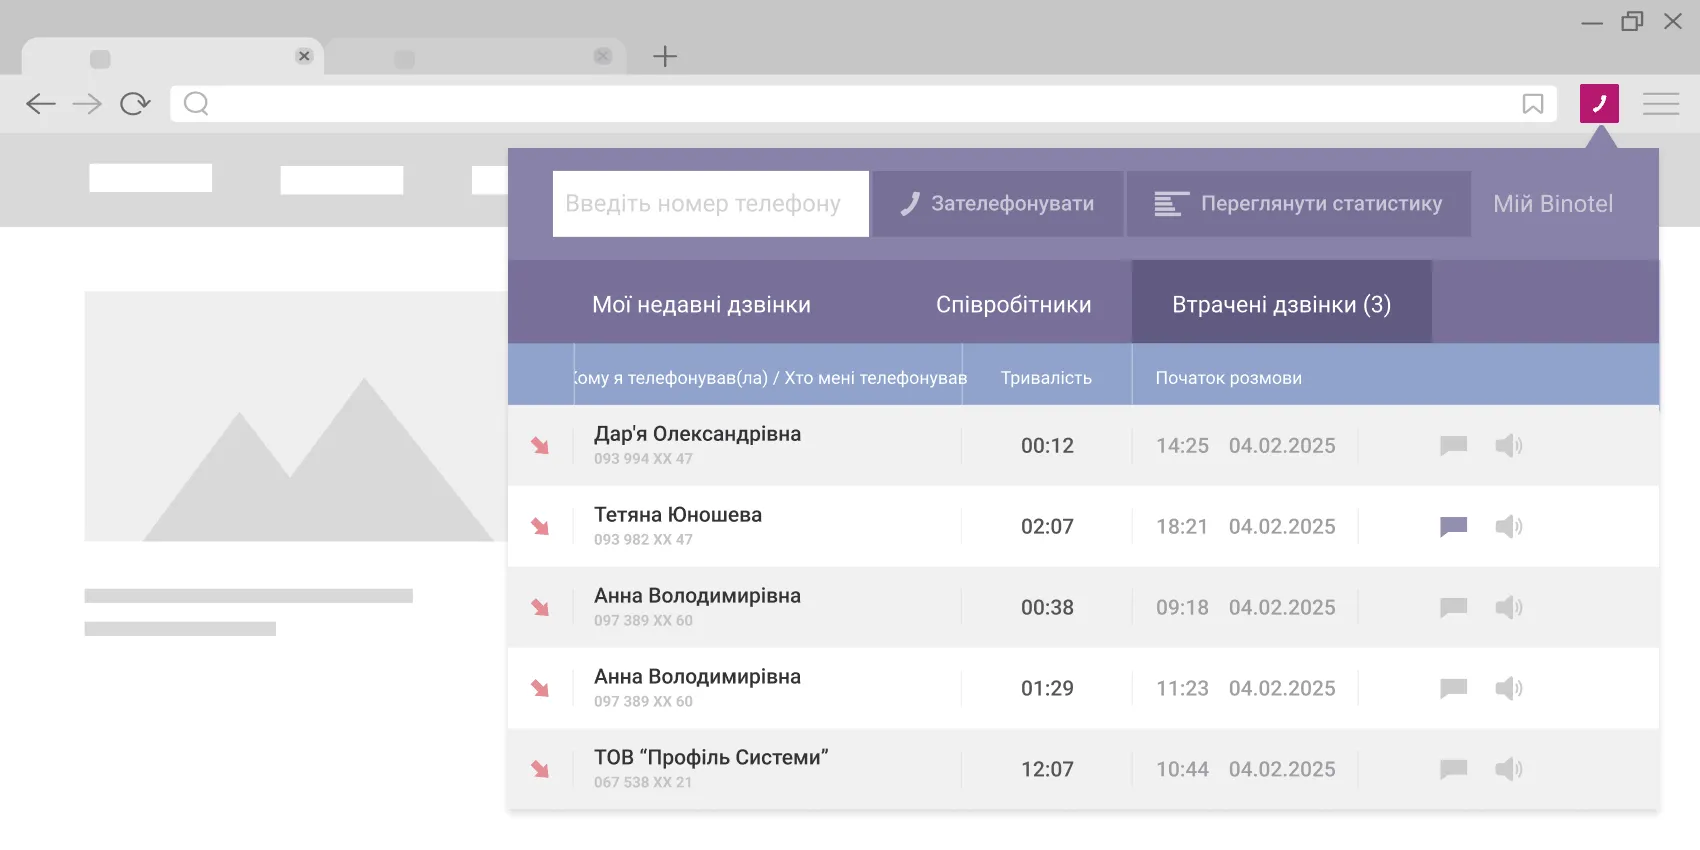Click the Початок розмови column header
Viewport: 1700px width, 850px height.
point(1229,378)
